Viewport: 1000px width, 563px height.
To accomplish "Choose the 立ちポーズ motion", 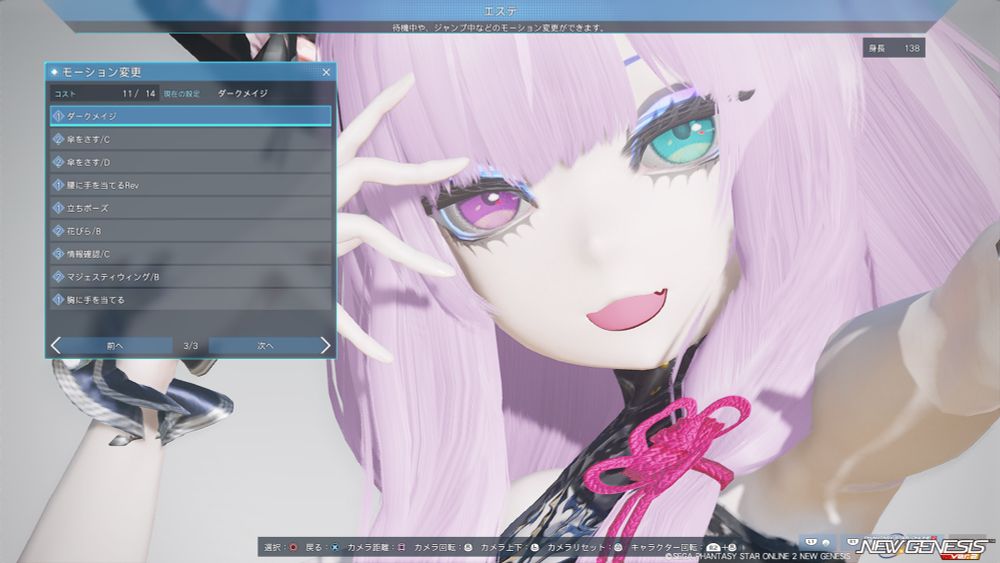I will point(191,208).
